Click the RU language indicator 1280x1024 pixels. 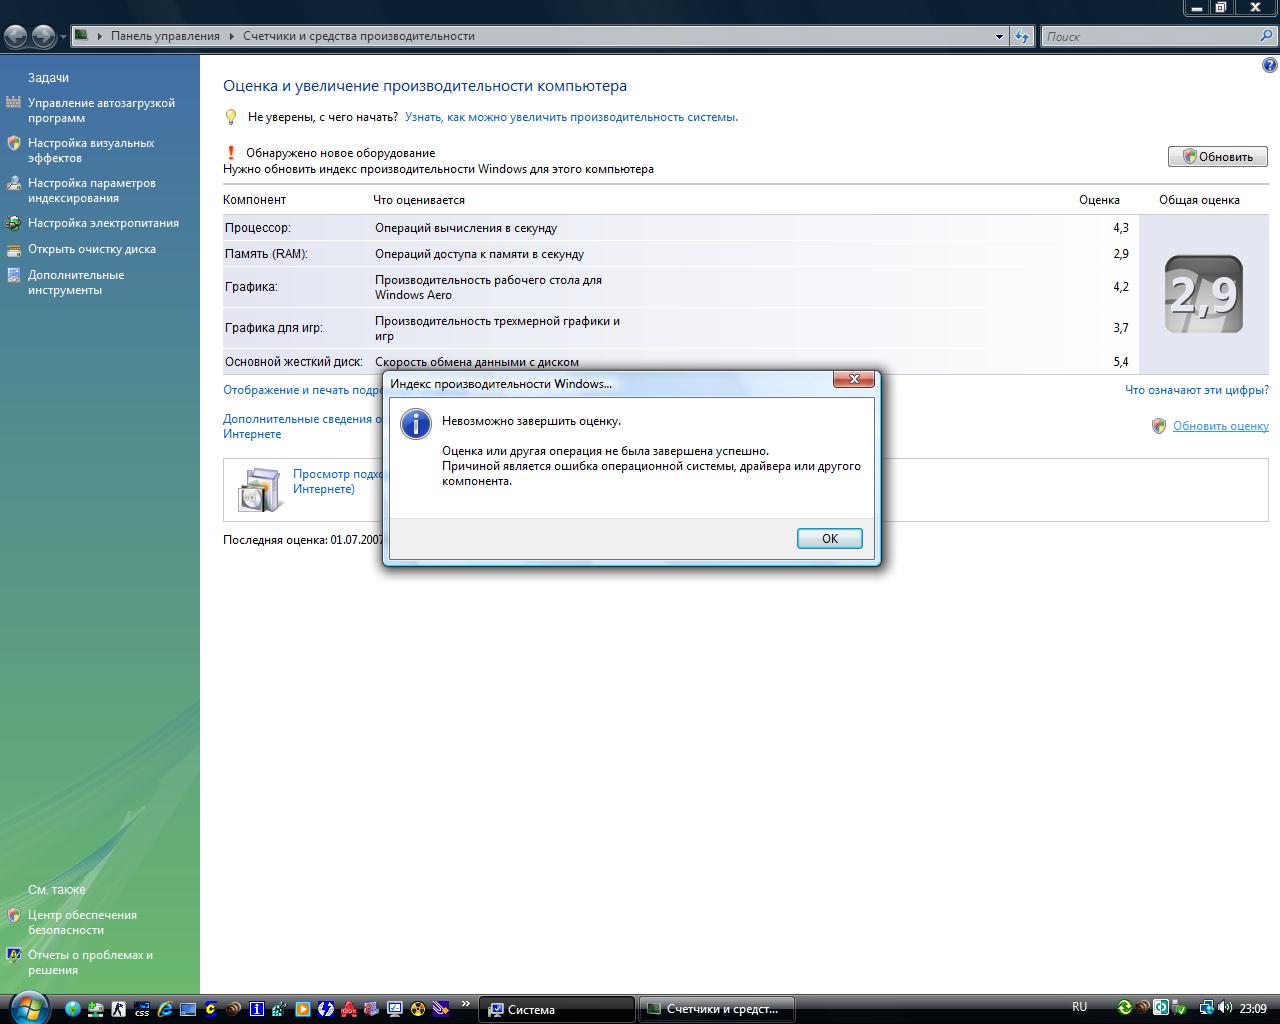click(x=1079, y=1007)
